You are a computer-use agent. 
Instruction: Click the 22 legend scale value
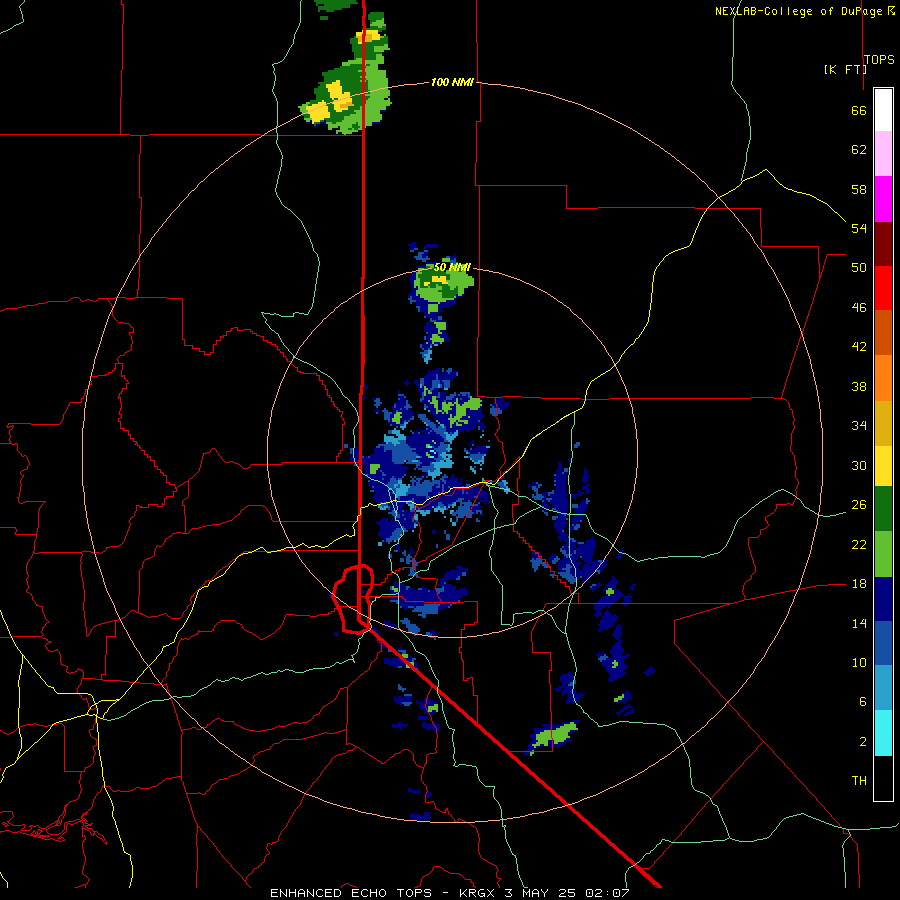pyautogui.click(x=859, y=544)
